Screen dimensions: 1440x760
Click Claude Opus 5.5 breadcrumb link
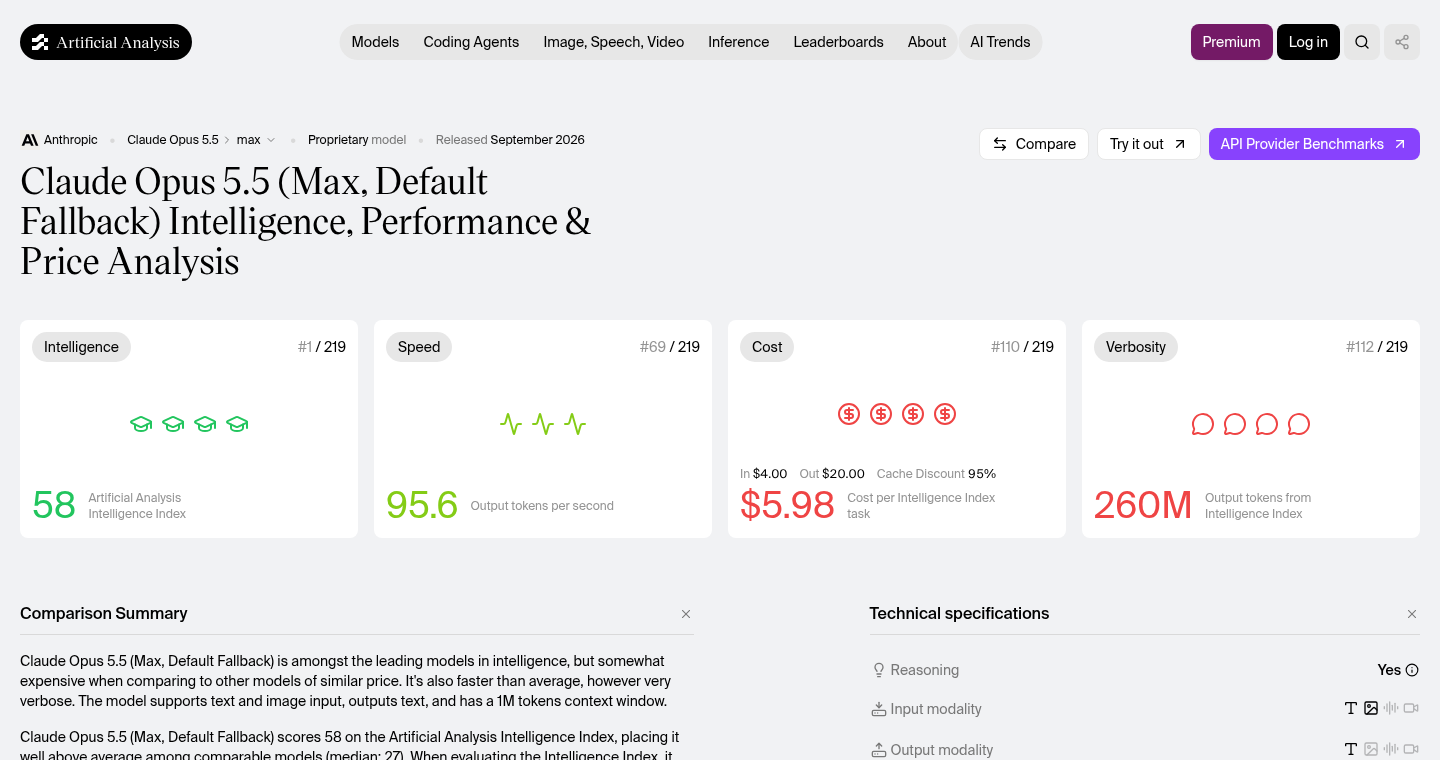click(173, 140)
